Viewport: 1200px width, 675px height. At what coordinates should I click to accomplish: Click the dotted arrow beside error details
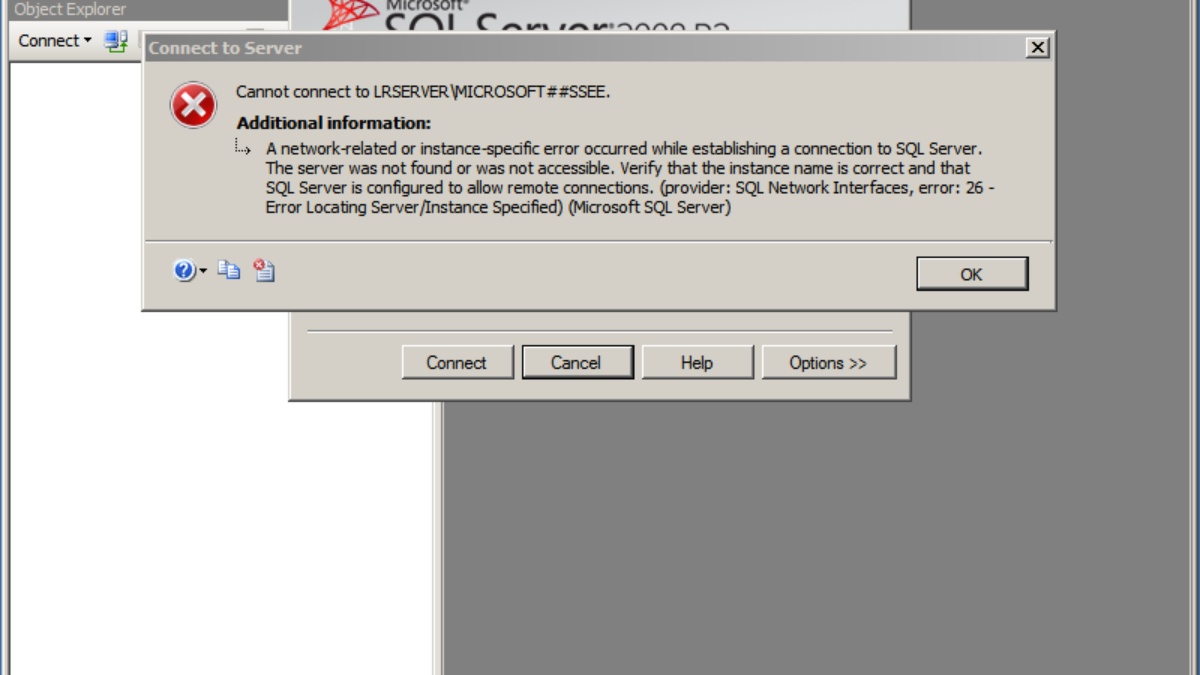(243, 148)
